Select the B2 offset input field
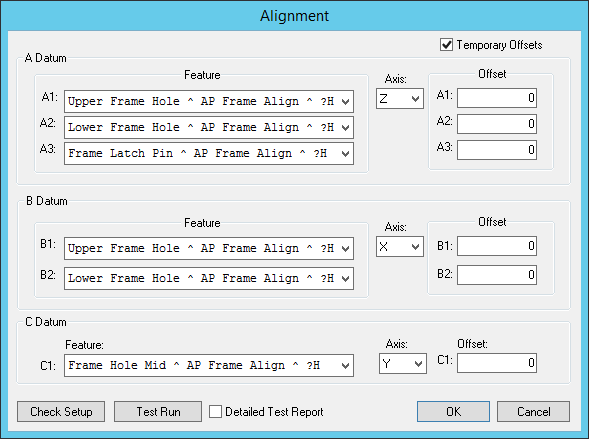This screenshot has width=589, height=439. 497,275
